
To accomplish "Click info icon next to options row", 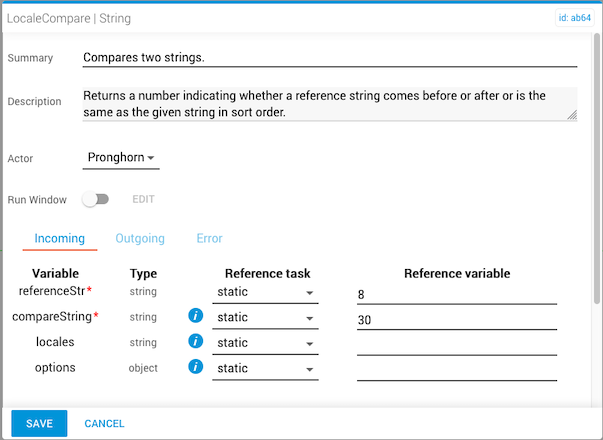I will pyautogui.click(x=196, y=368).
